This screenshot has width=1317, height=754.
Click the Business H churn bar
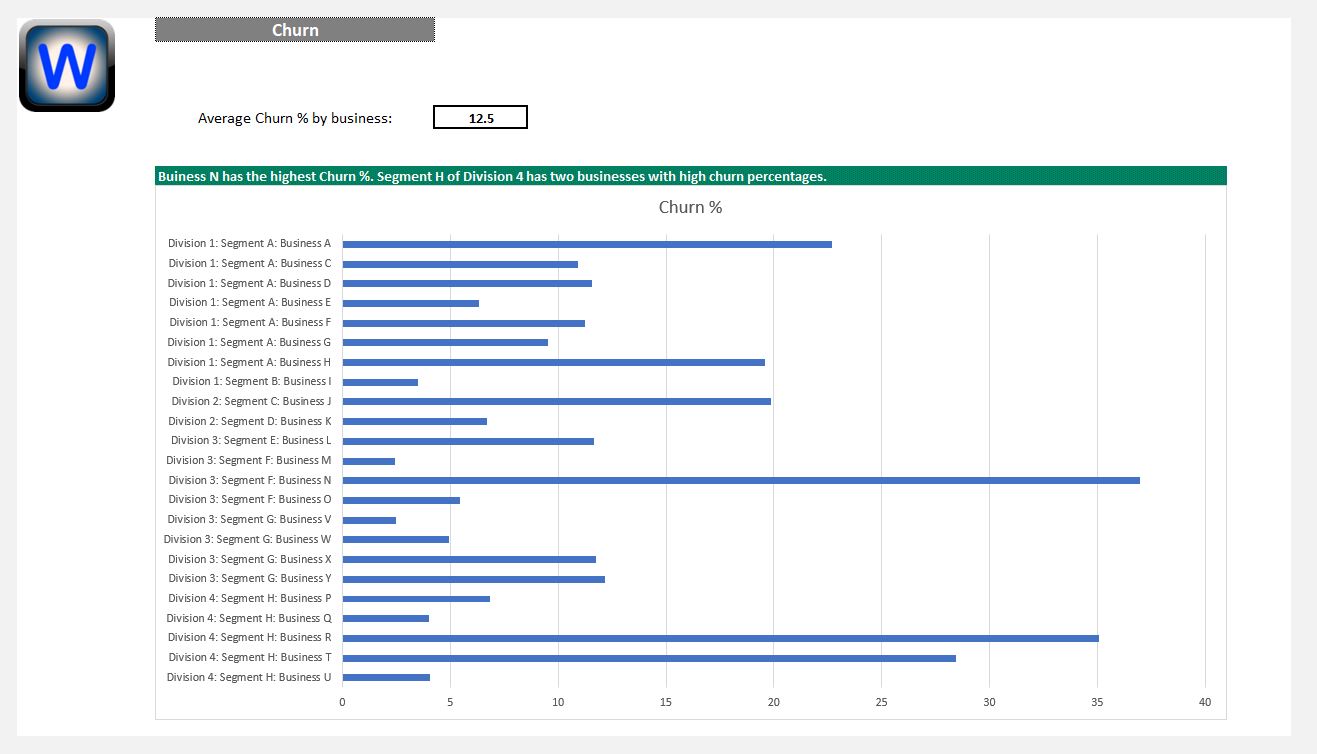coord(553,362)
